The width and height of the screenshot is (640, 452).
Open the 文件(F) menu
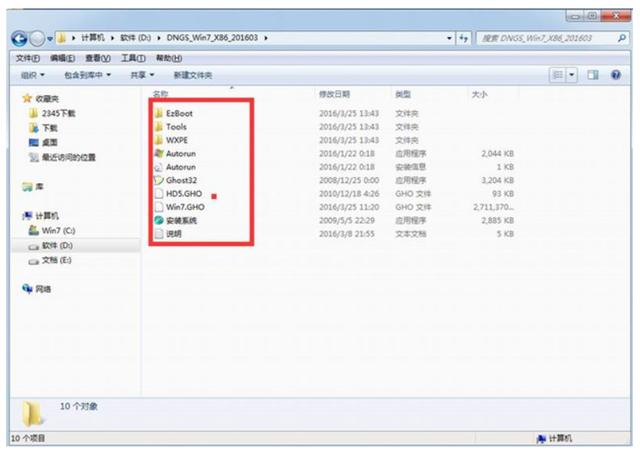(28, 58)
